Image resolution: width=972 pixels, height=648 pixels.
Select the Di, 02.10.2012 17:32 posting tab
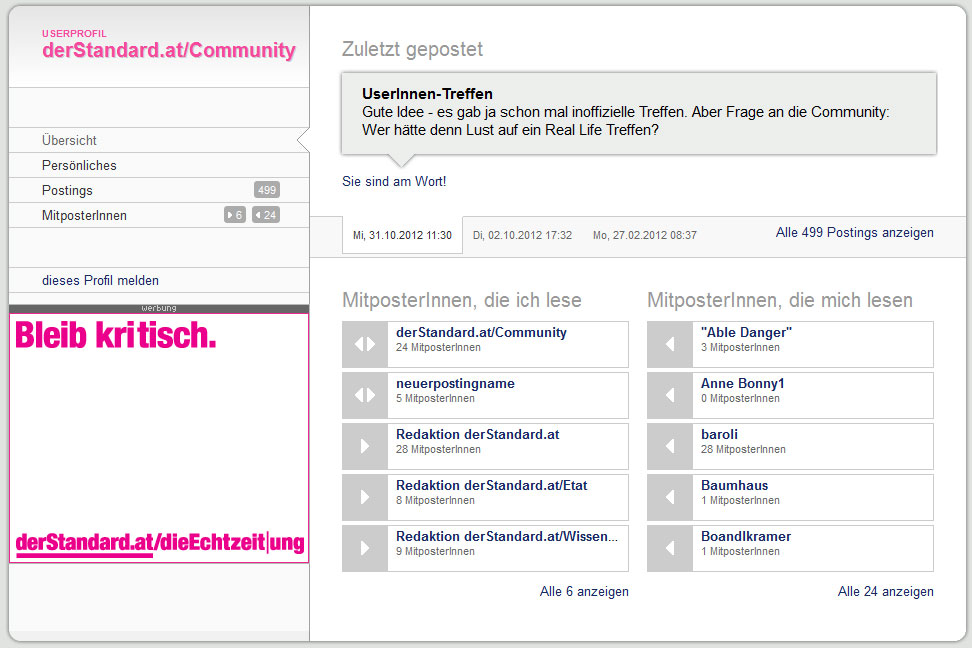tap(522, 235)
